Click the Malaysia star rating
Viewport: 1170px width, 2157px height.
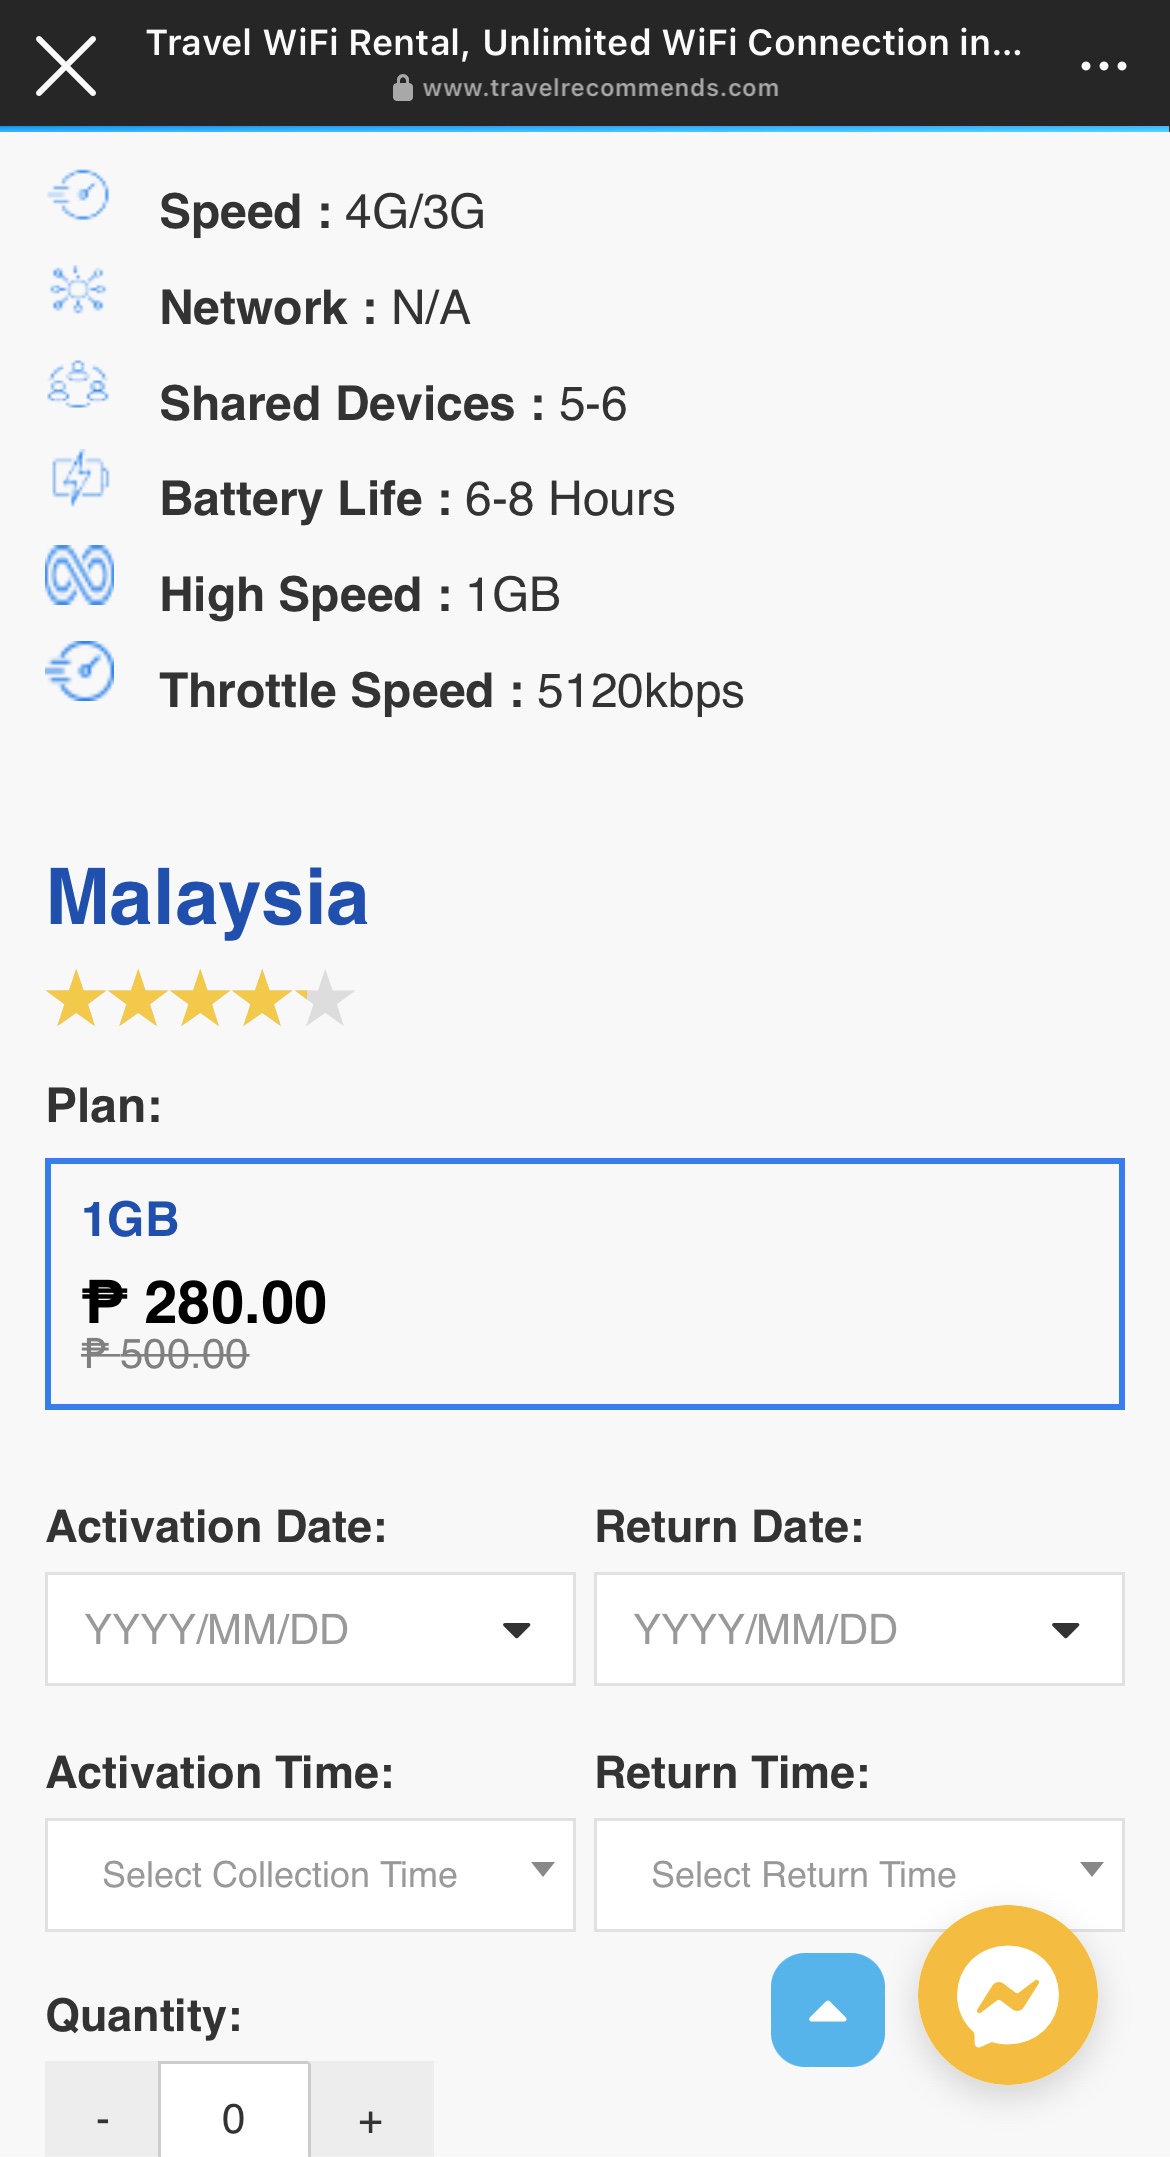pyautogui.click(x=201, y=998)
